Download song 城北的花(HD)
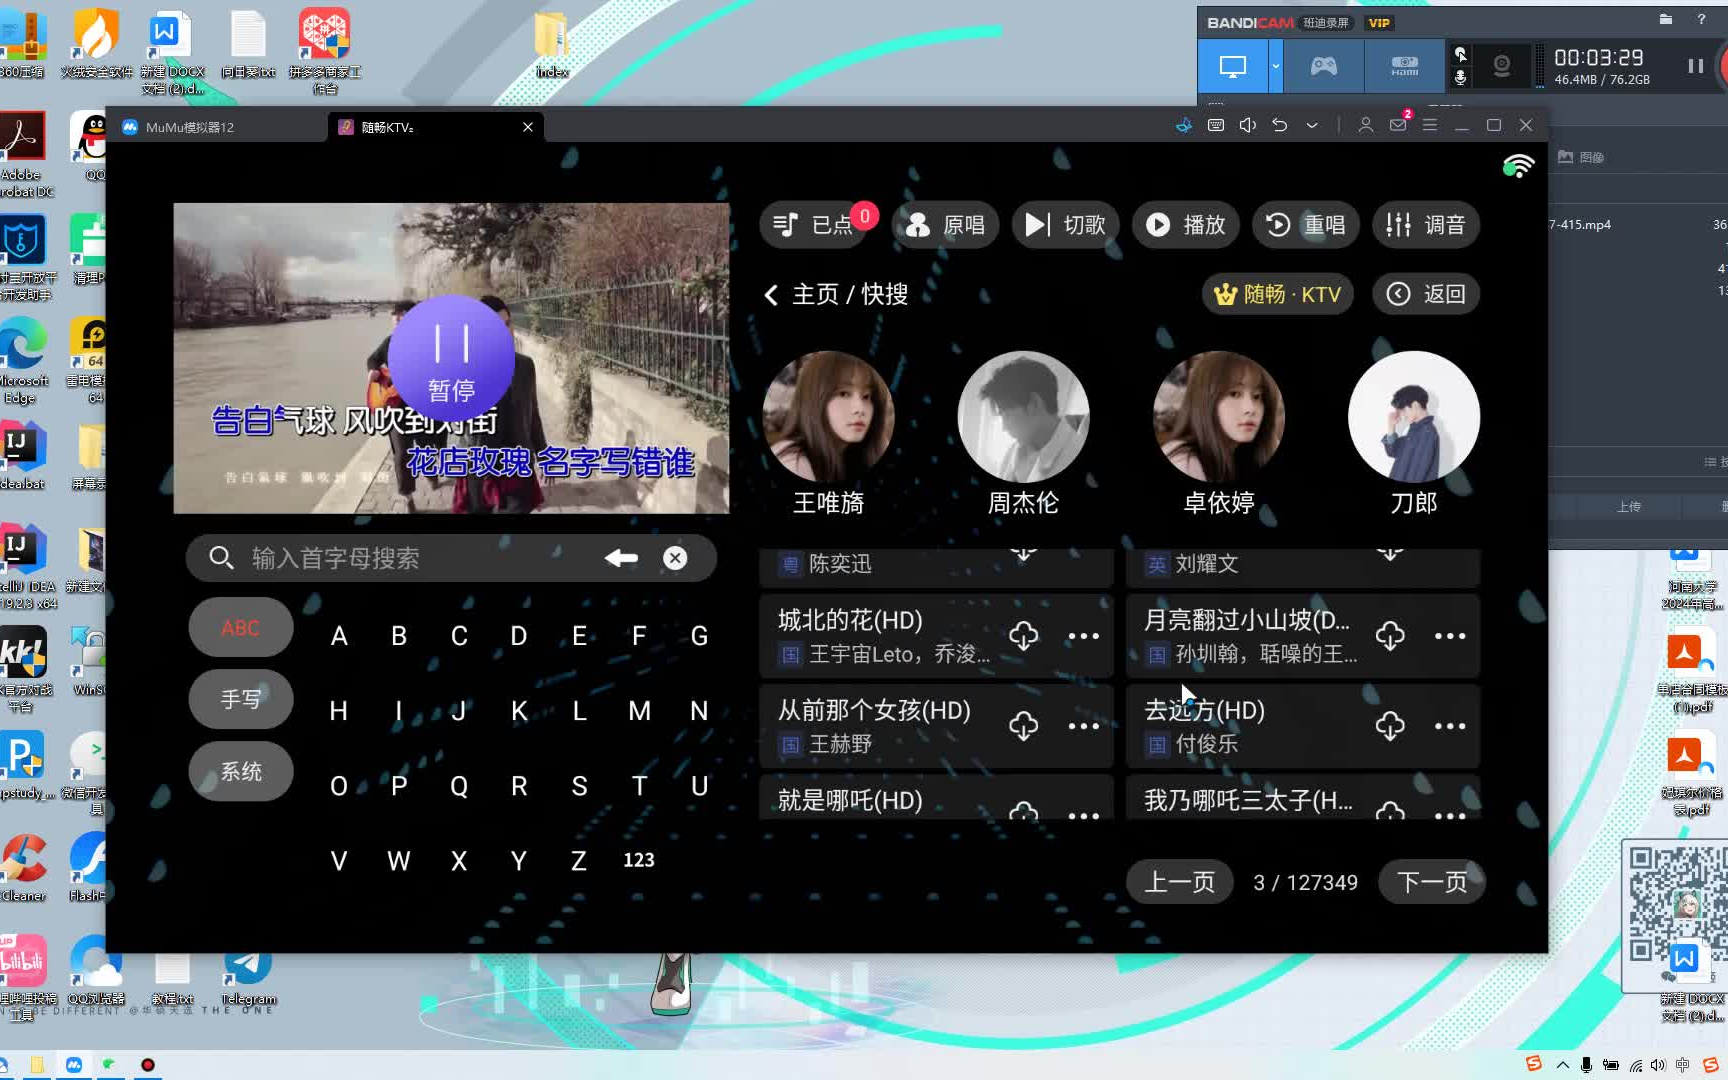1728x1080 pixels. point(1023,636)
